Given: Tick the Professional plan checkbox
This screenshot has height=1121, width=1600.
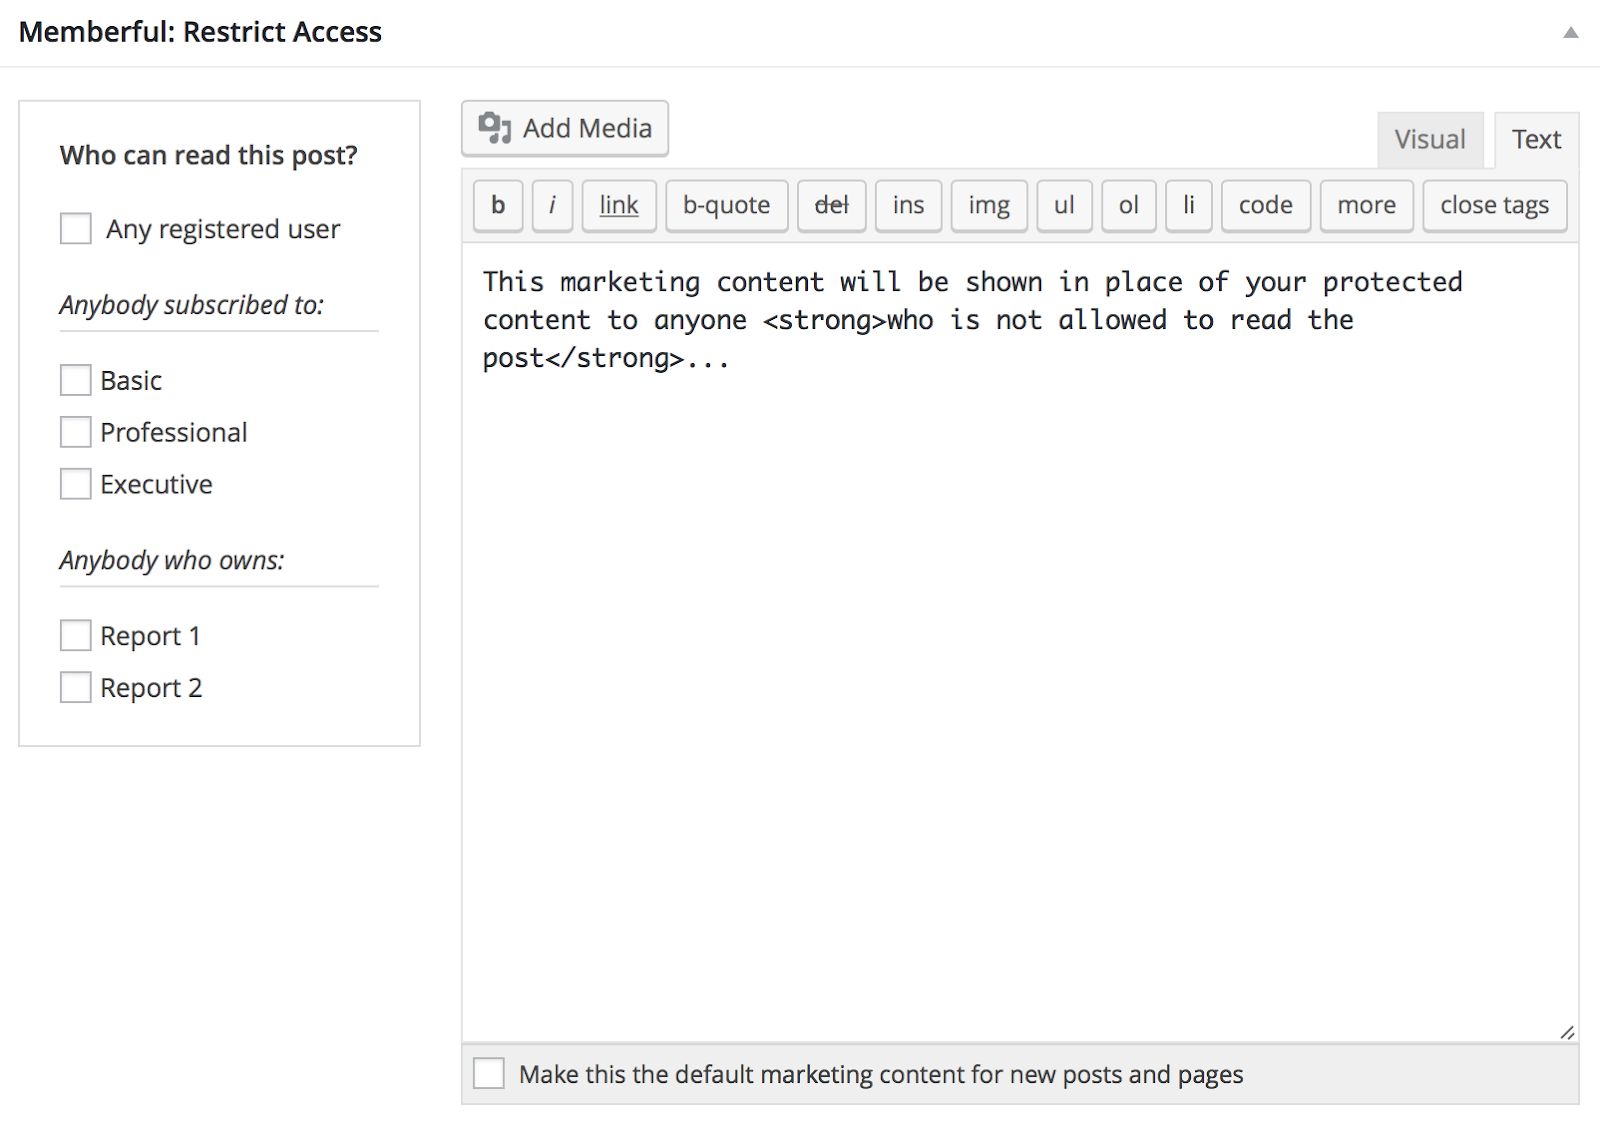Looking at the screenshot, I should [x=76, y=432].
